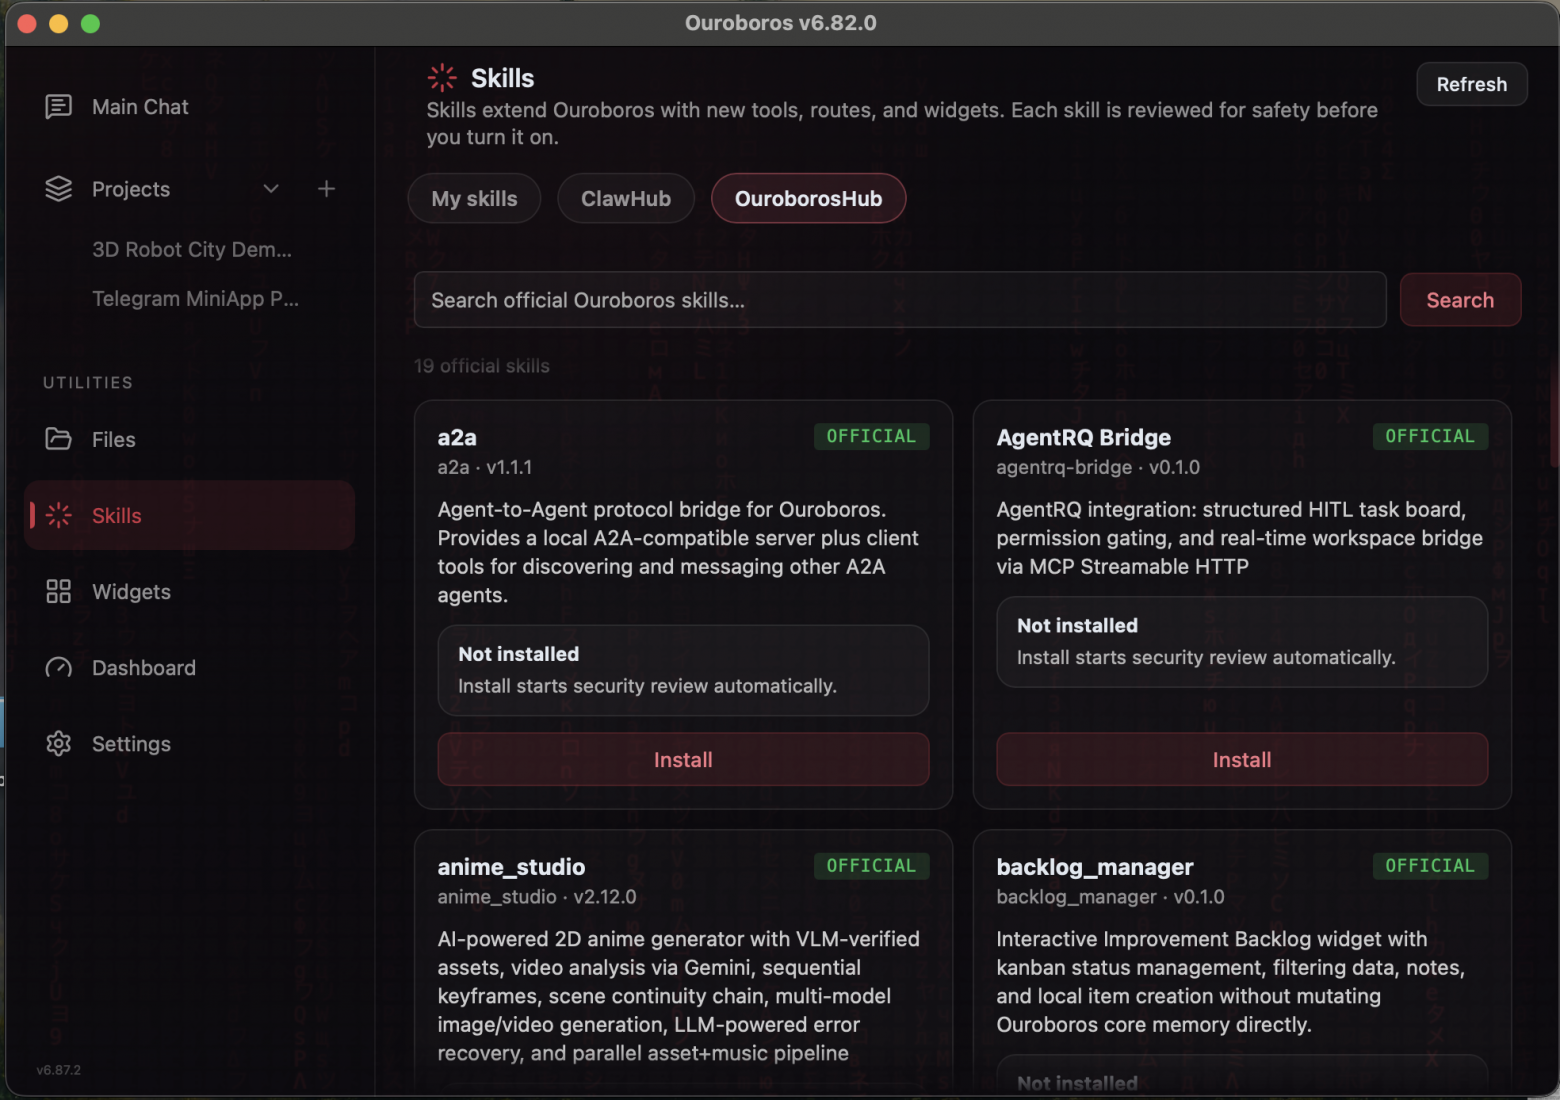Open the 3D Robot City Demo project
1560x1100 pixels.
pos(192,250)
